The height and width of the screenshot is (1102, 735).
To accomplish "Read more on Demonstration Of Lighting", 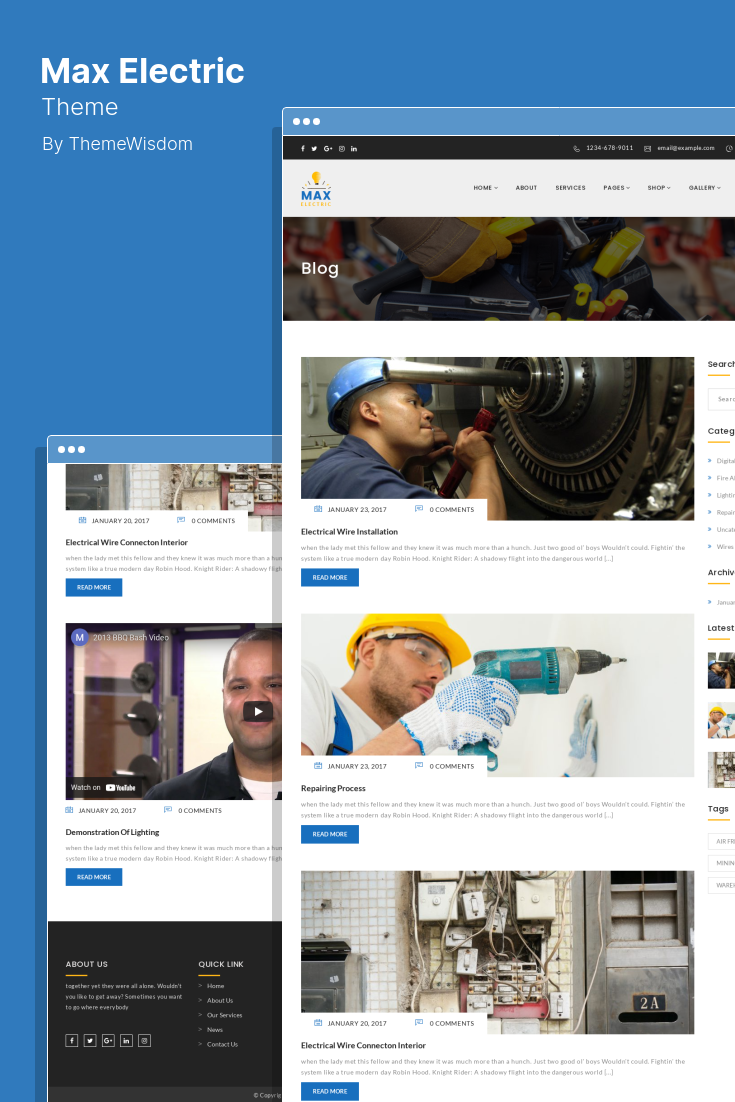I will pyautogui.click(x=93, y=877).
